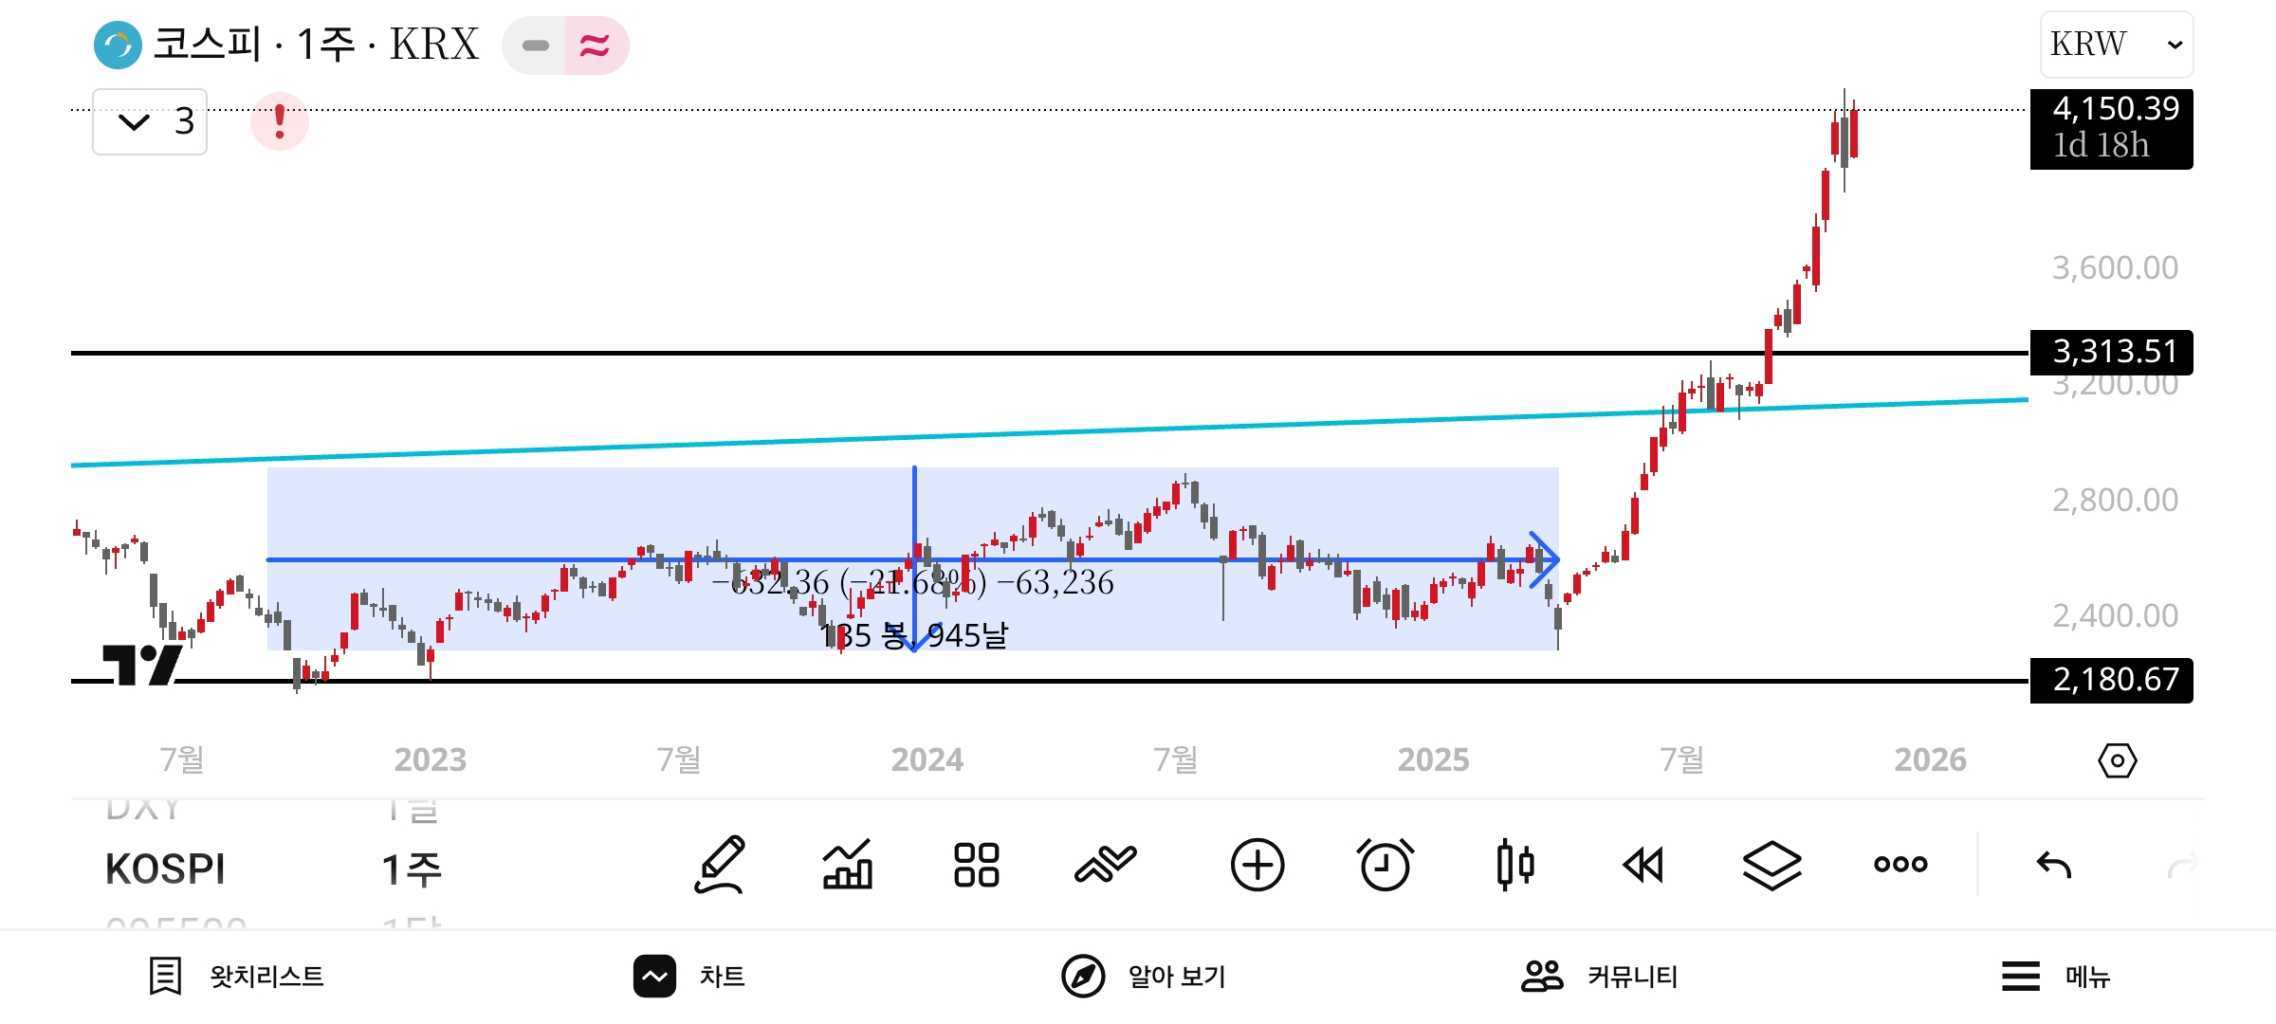This screenshot has height=1024, width=2276.
Task: Open the four-square layout grid icon
Action: click(x=976, y=865)
